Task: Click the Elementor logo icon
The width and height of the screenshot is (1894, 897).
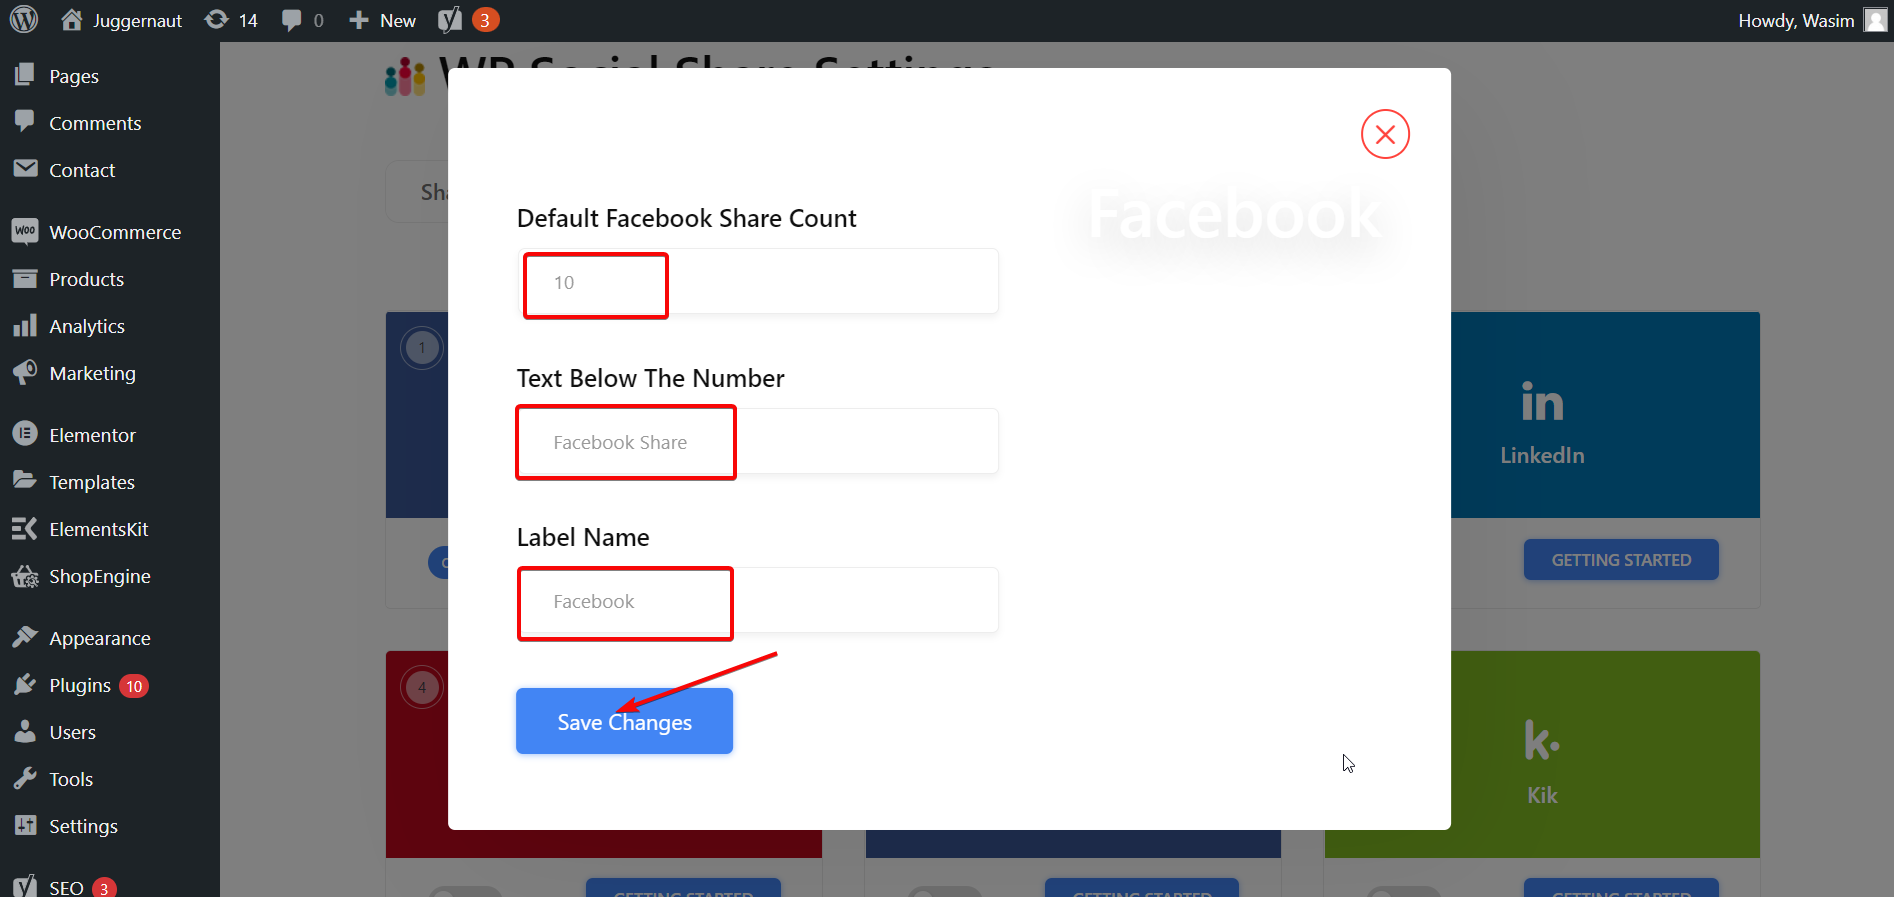Action: coord(25,434)
